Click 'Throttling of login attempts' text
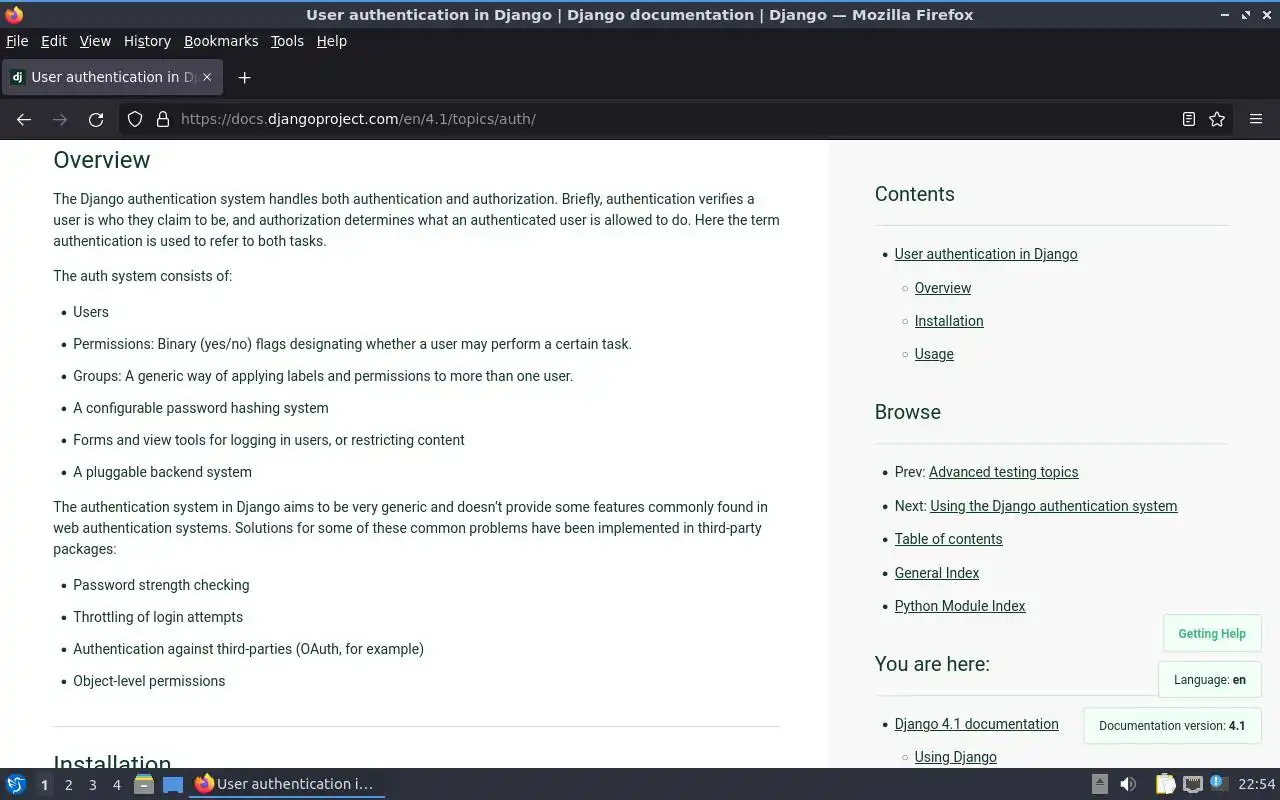The width and height of the screenshot is (1280, 800). [158, 617]
